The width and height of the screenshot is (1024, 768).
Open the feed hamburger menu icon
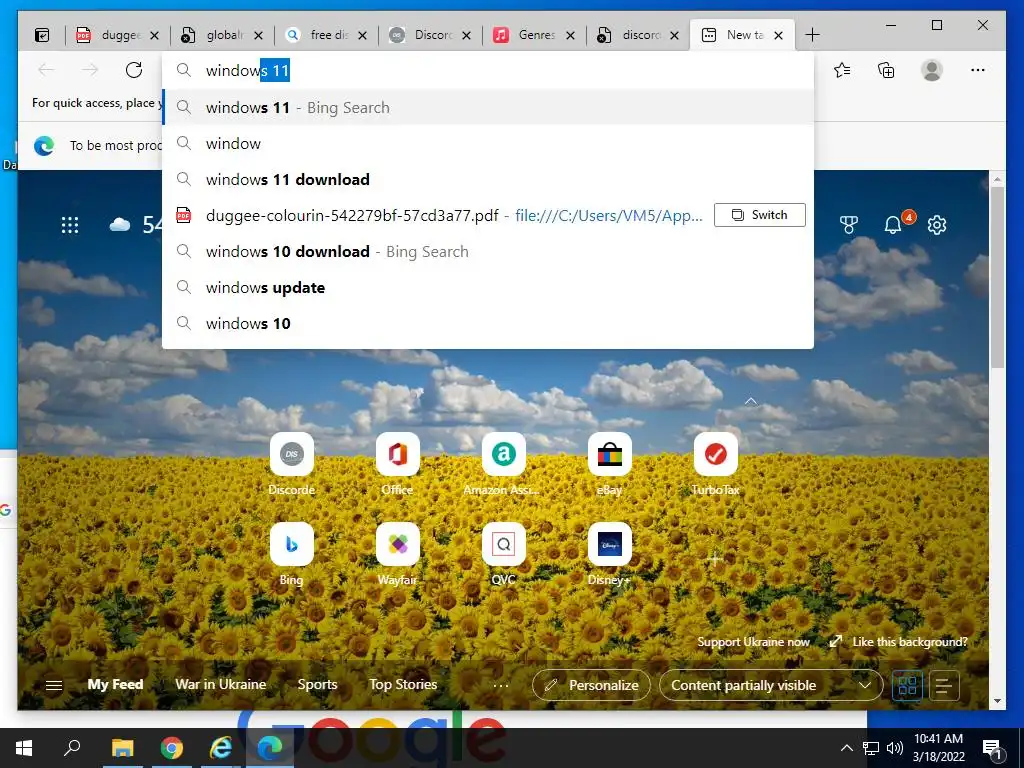click(54, 685)
